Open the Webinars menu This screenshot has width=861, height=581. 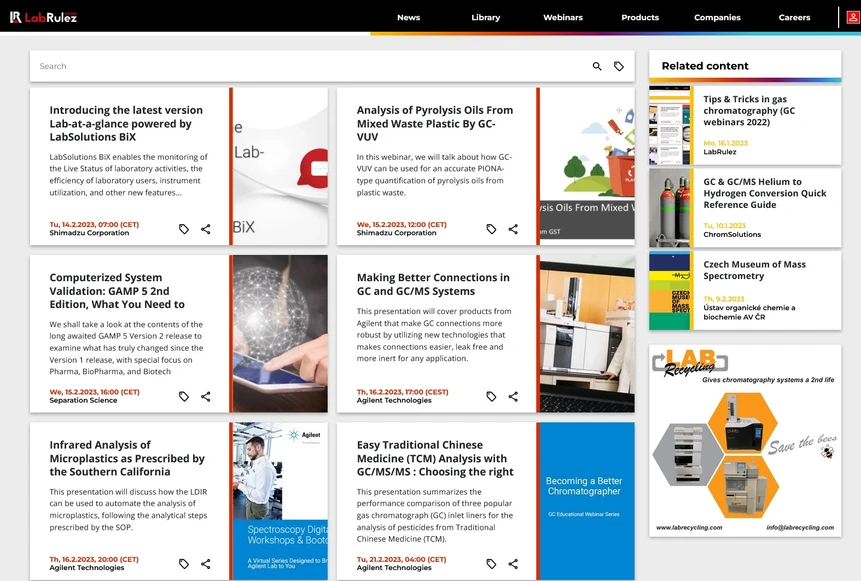pyautogui.click(x=563, y=18)
